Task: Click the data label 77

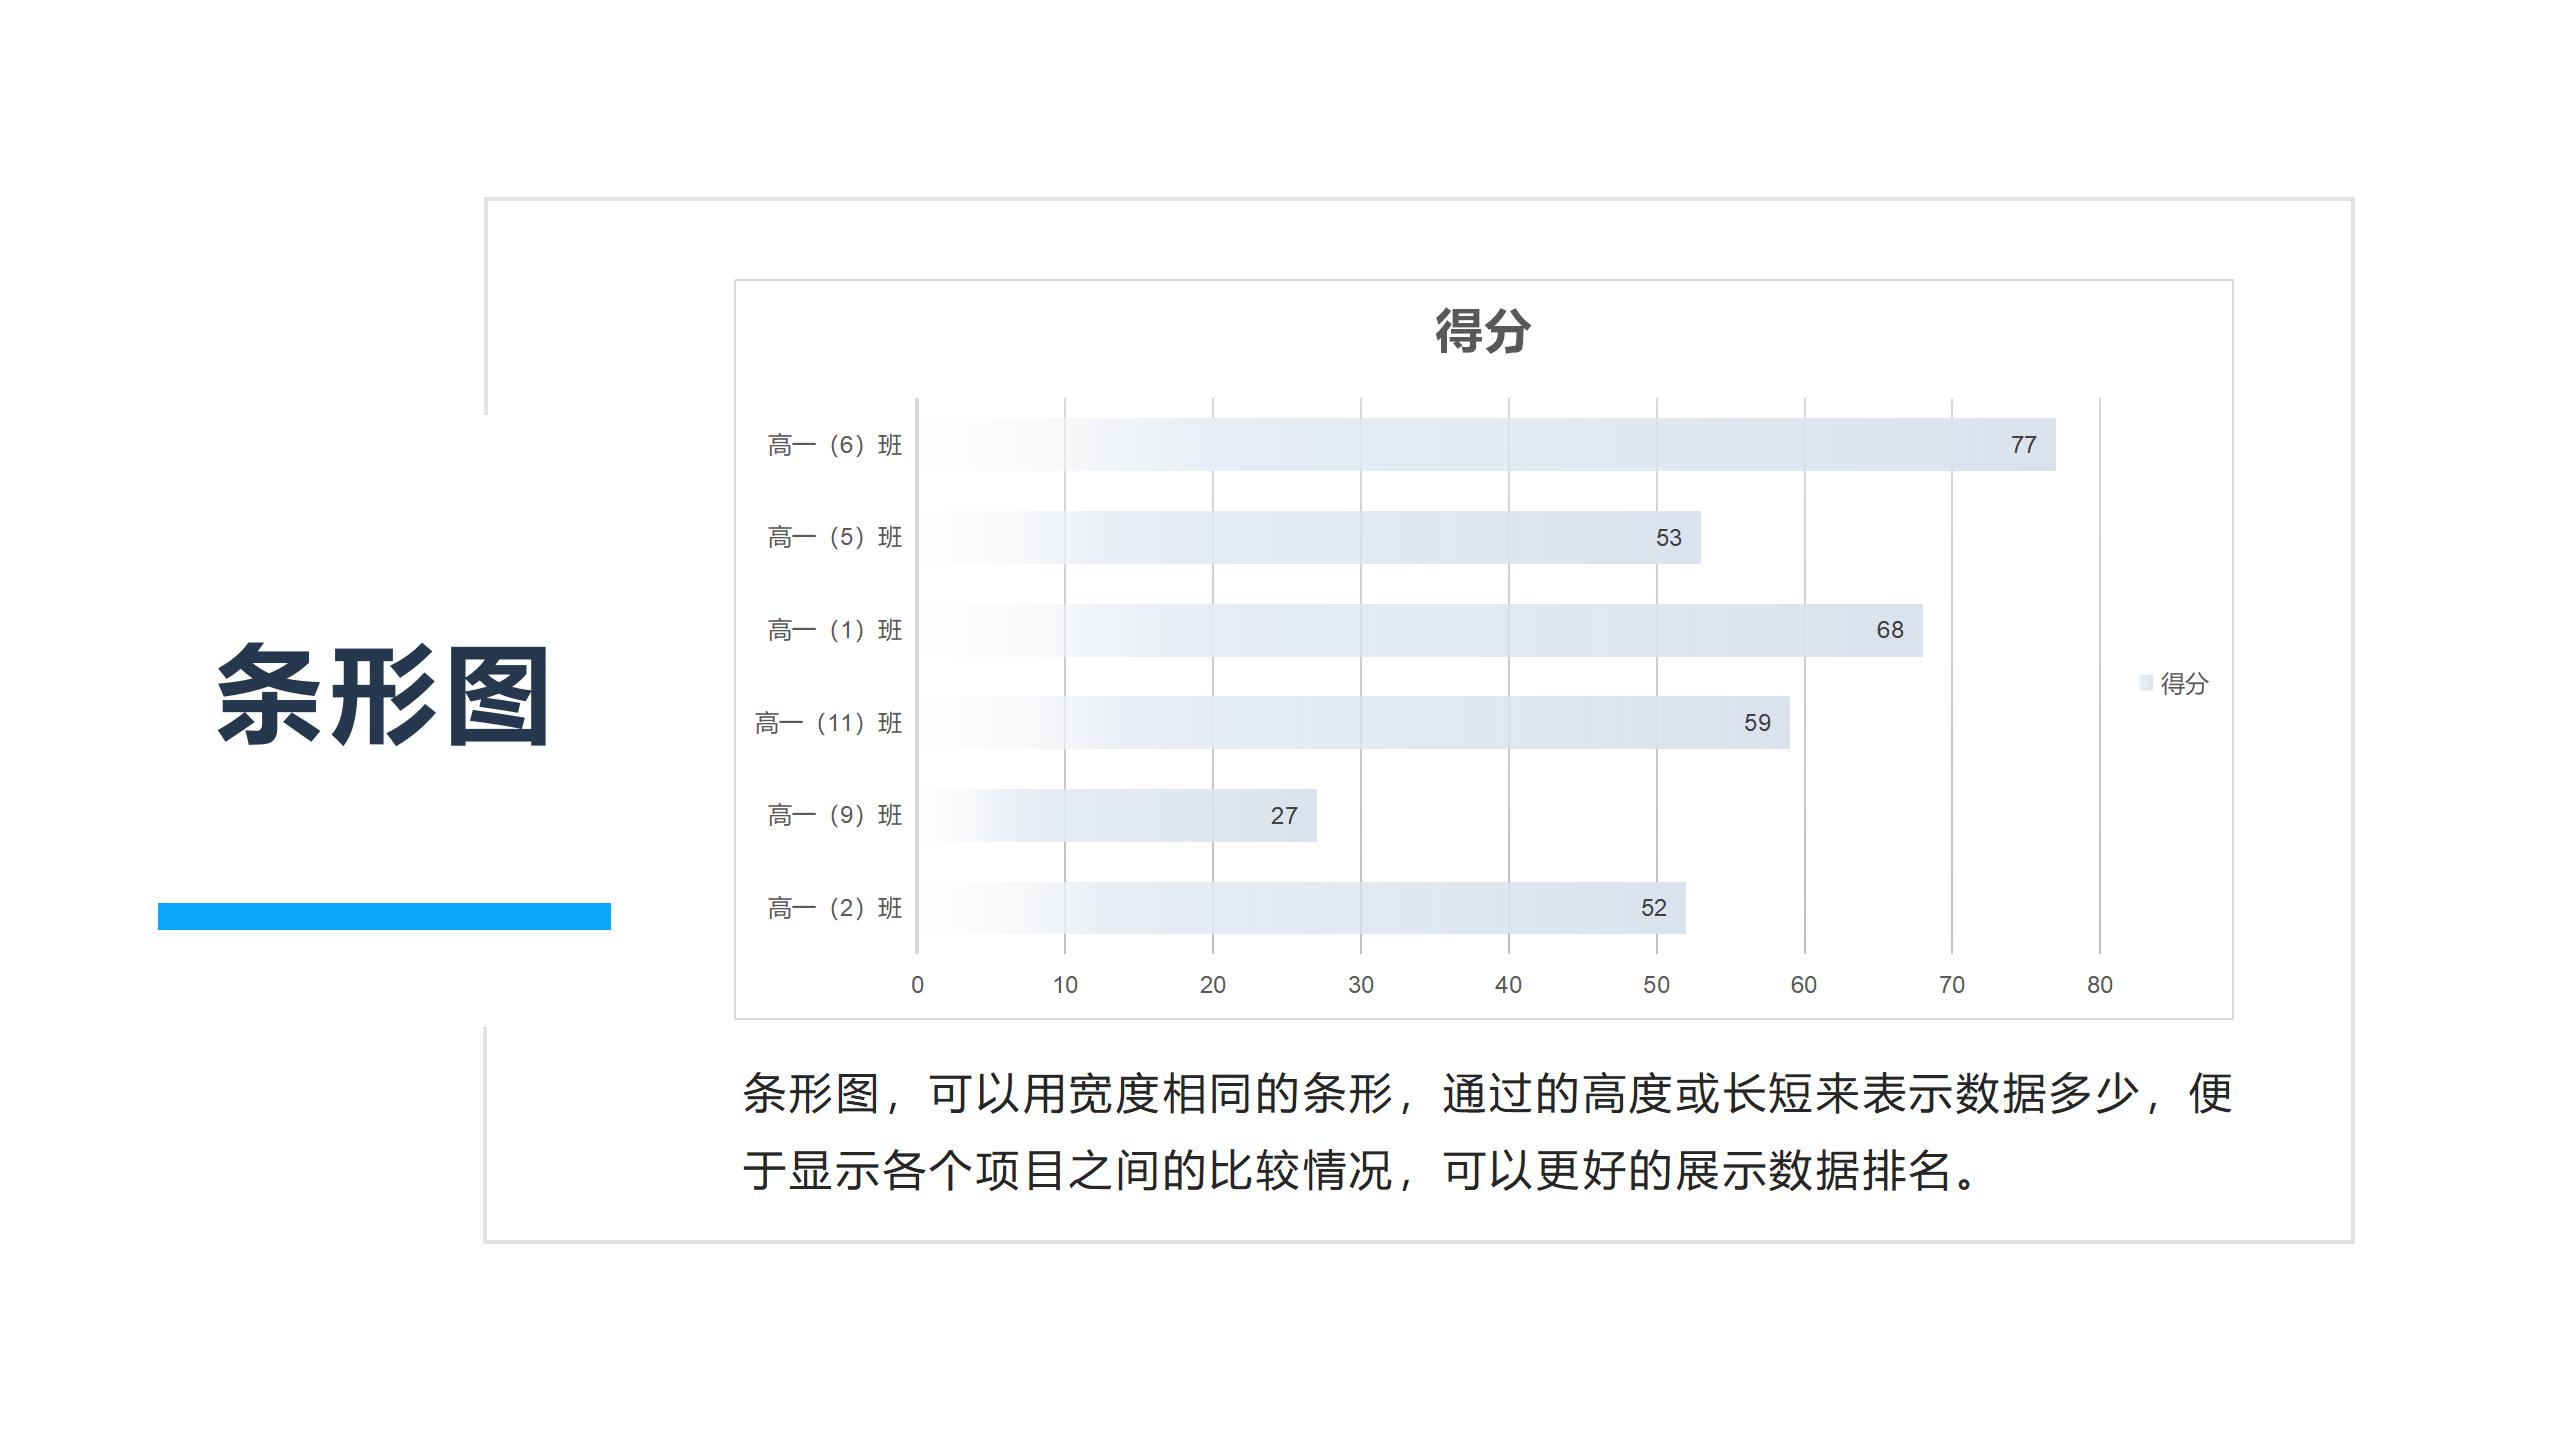Action: pyautogui.click(x=2023, y=445)
